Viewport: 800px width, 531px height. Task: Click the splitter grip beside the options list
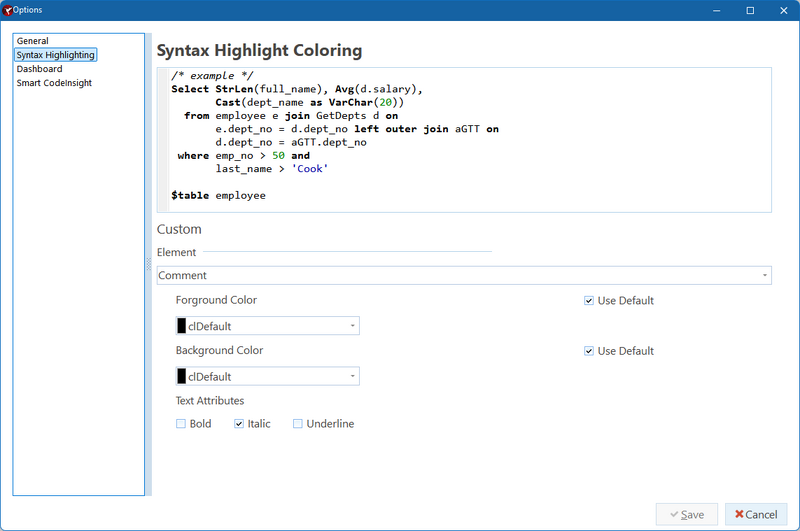click(x=148, y=264)
